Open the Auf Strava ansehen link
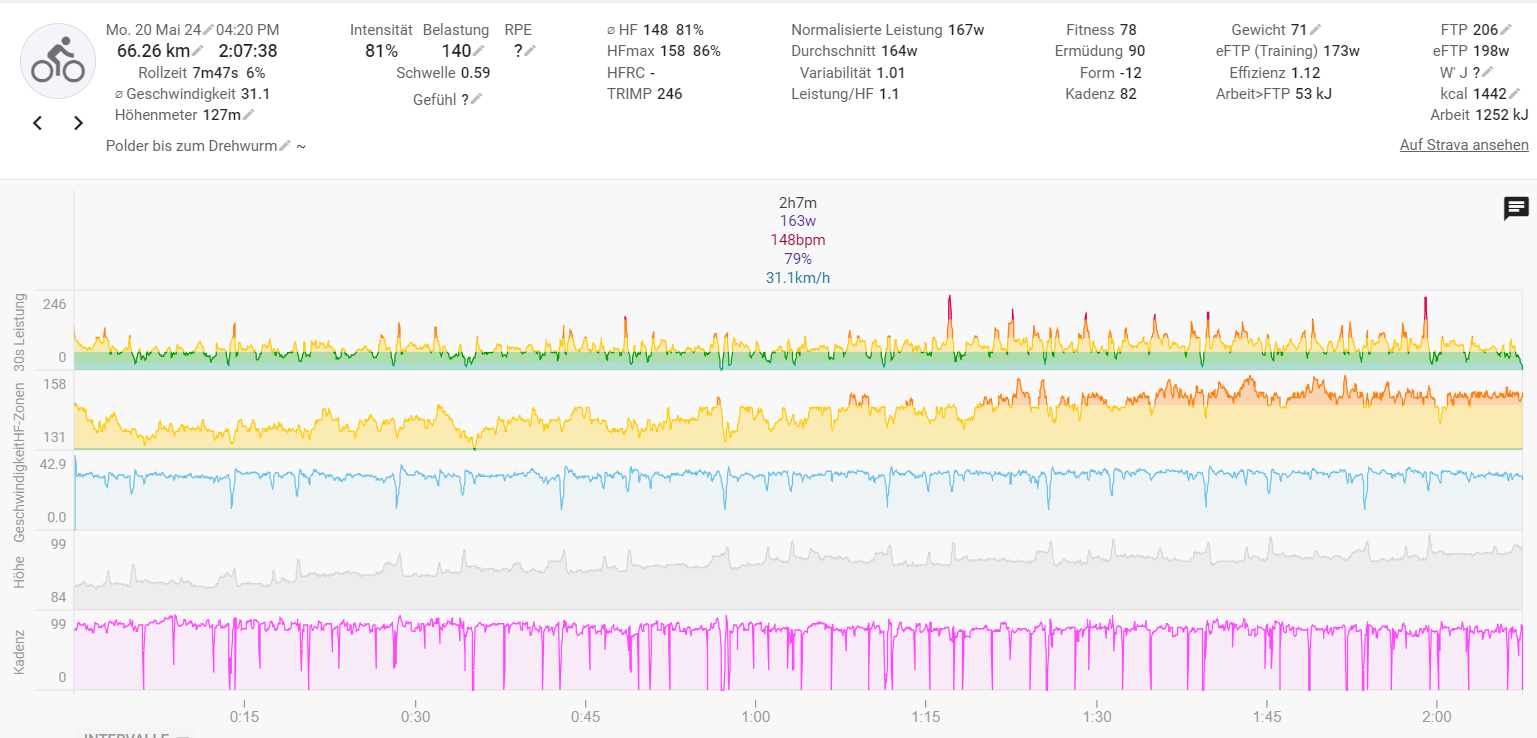Viewport: 1537px width, 738px height. coord(1464,145)
